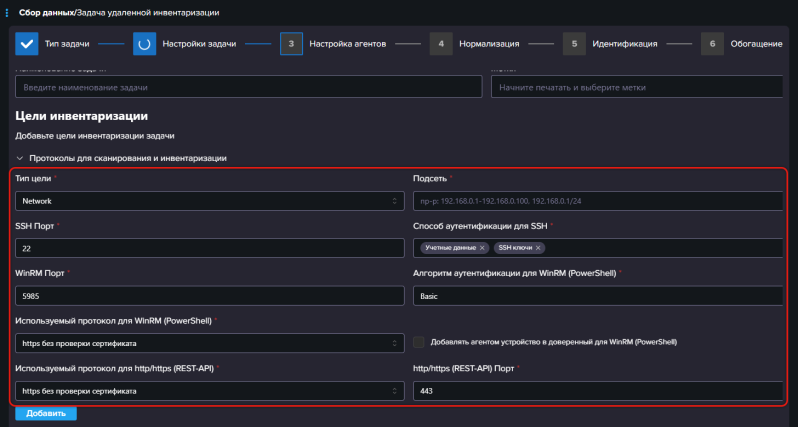The width and height of the screenshot is (798, 427).
Task: Click the checkmark icon for Тип задачи step
Action: coord(26,44)
